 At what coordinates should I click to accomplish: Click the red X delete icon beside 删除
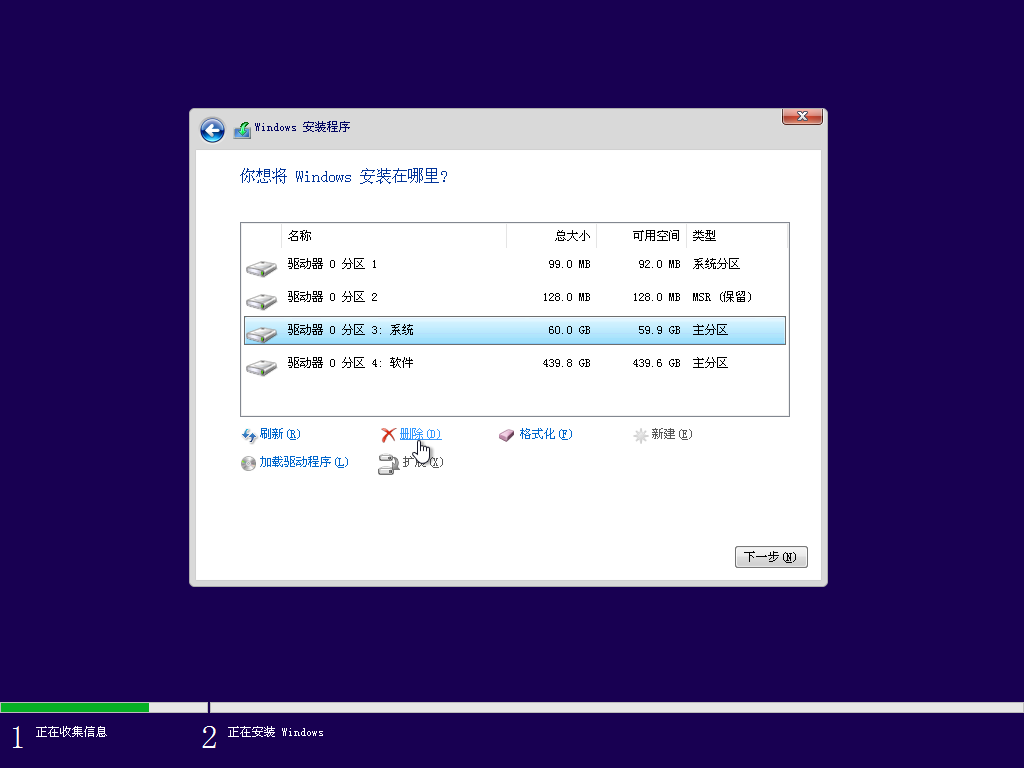(389, 434)
